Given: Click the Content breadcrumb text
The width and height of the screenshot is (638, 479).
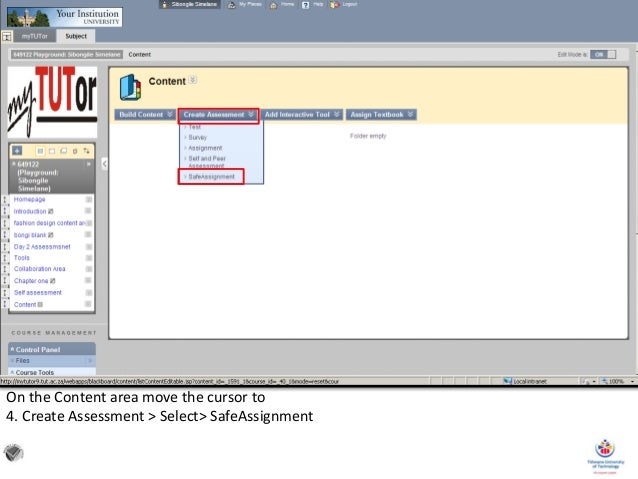Looking at the screenshot, I should click(x=140, y=55).
